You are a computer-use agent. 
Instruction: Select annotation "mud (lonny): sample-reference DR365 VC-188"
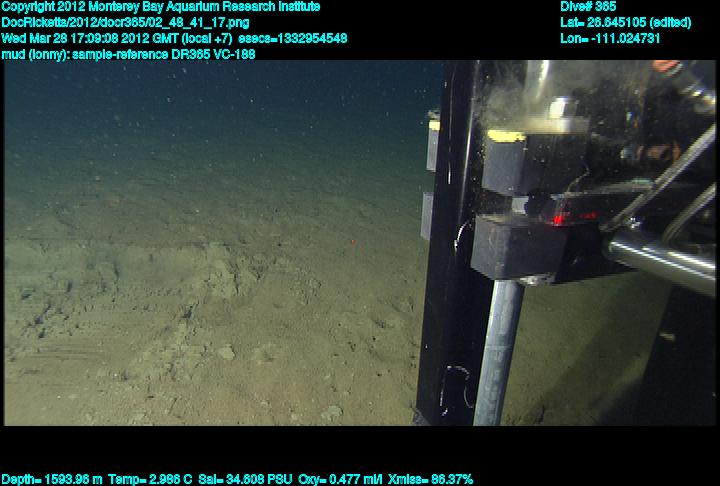pyautogui.click(x=128, y=54)
